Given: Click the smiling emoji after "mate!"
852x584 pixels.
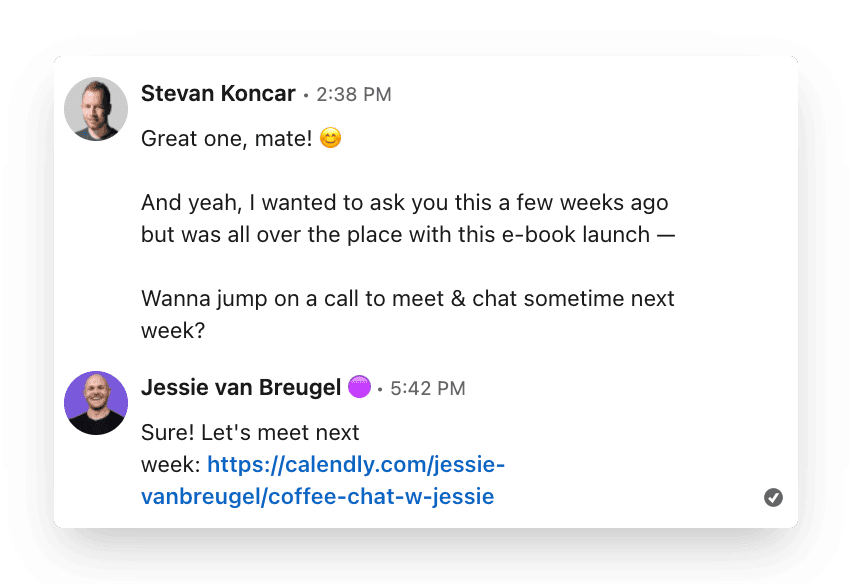Looking at the screenshot, I should [x=330, y=139].
